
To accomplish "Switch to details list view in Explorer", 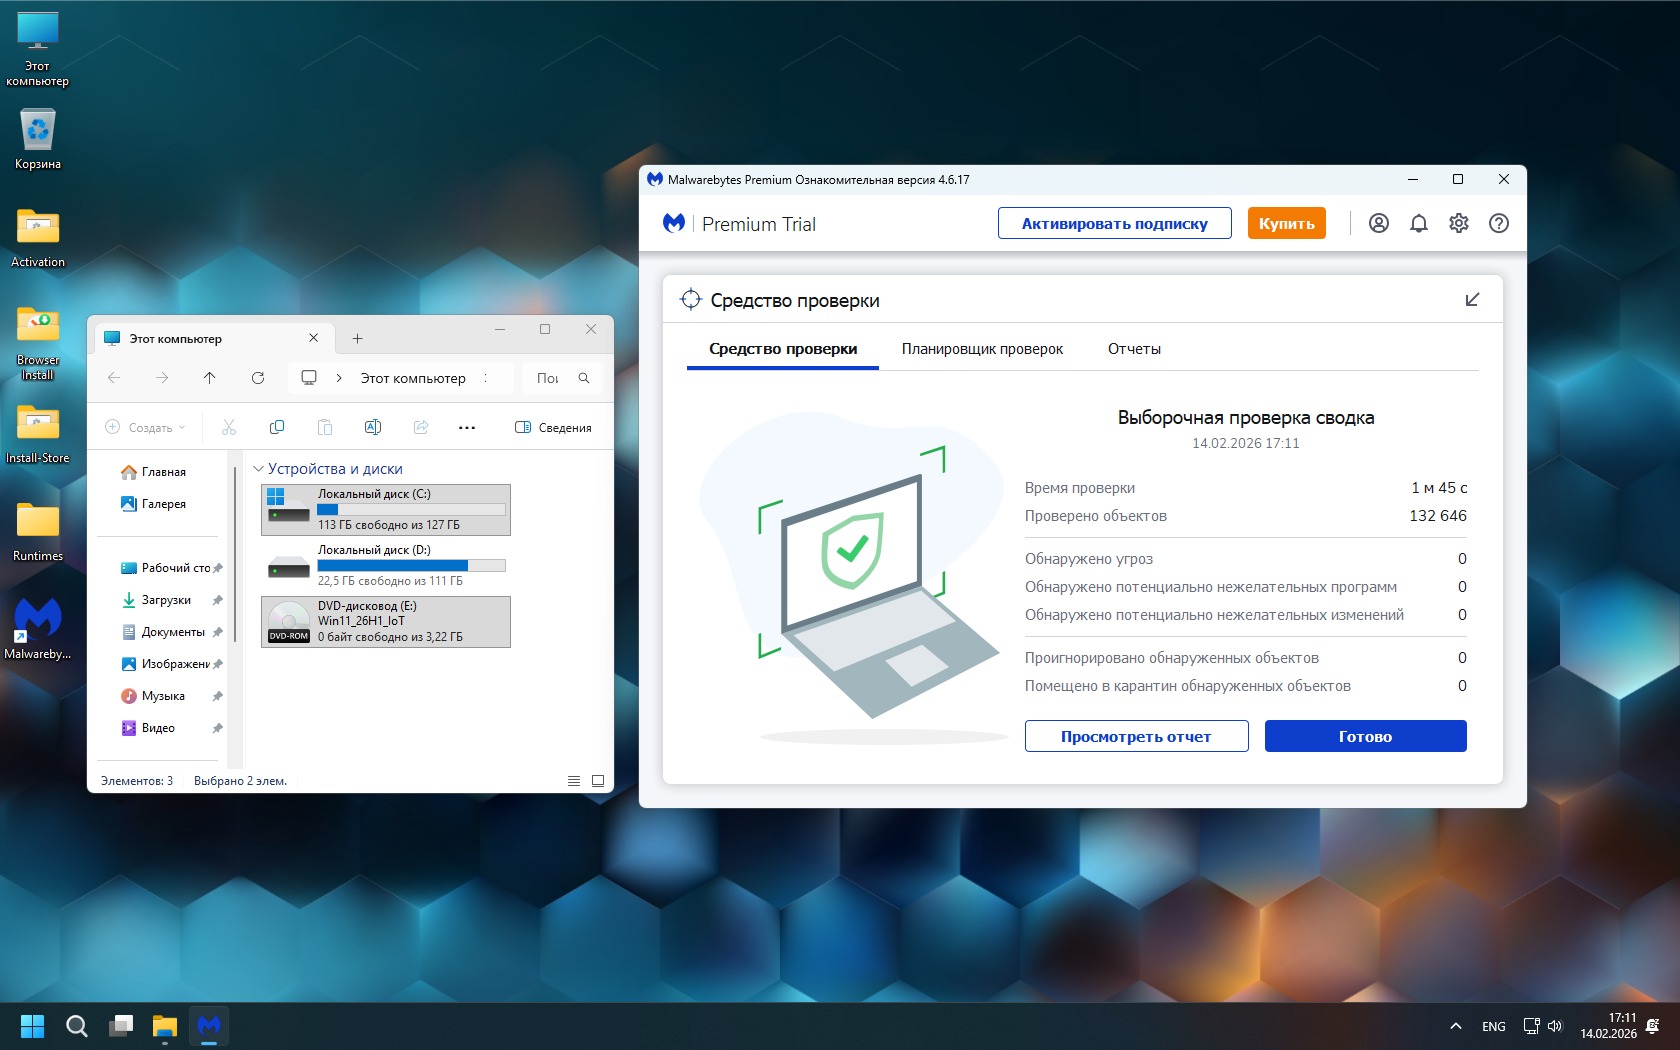I will (x=574, y=781).
